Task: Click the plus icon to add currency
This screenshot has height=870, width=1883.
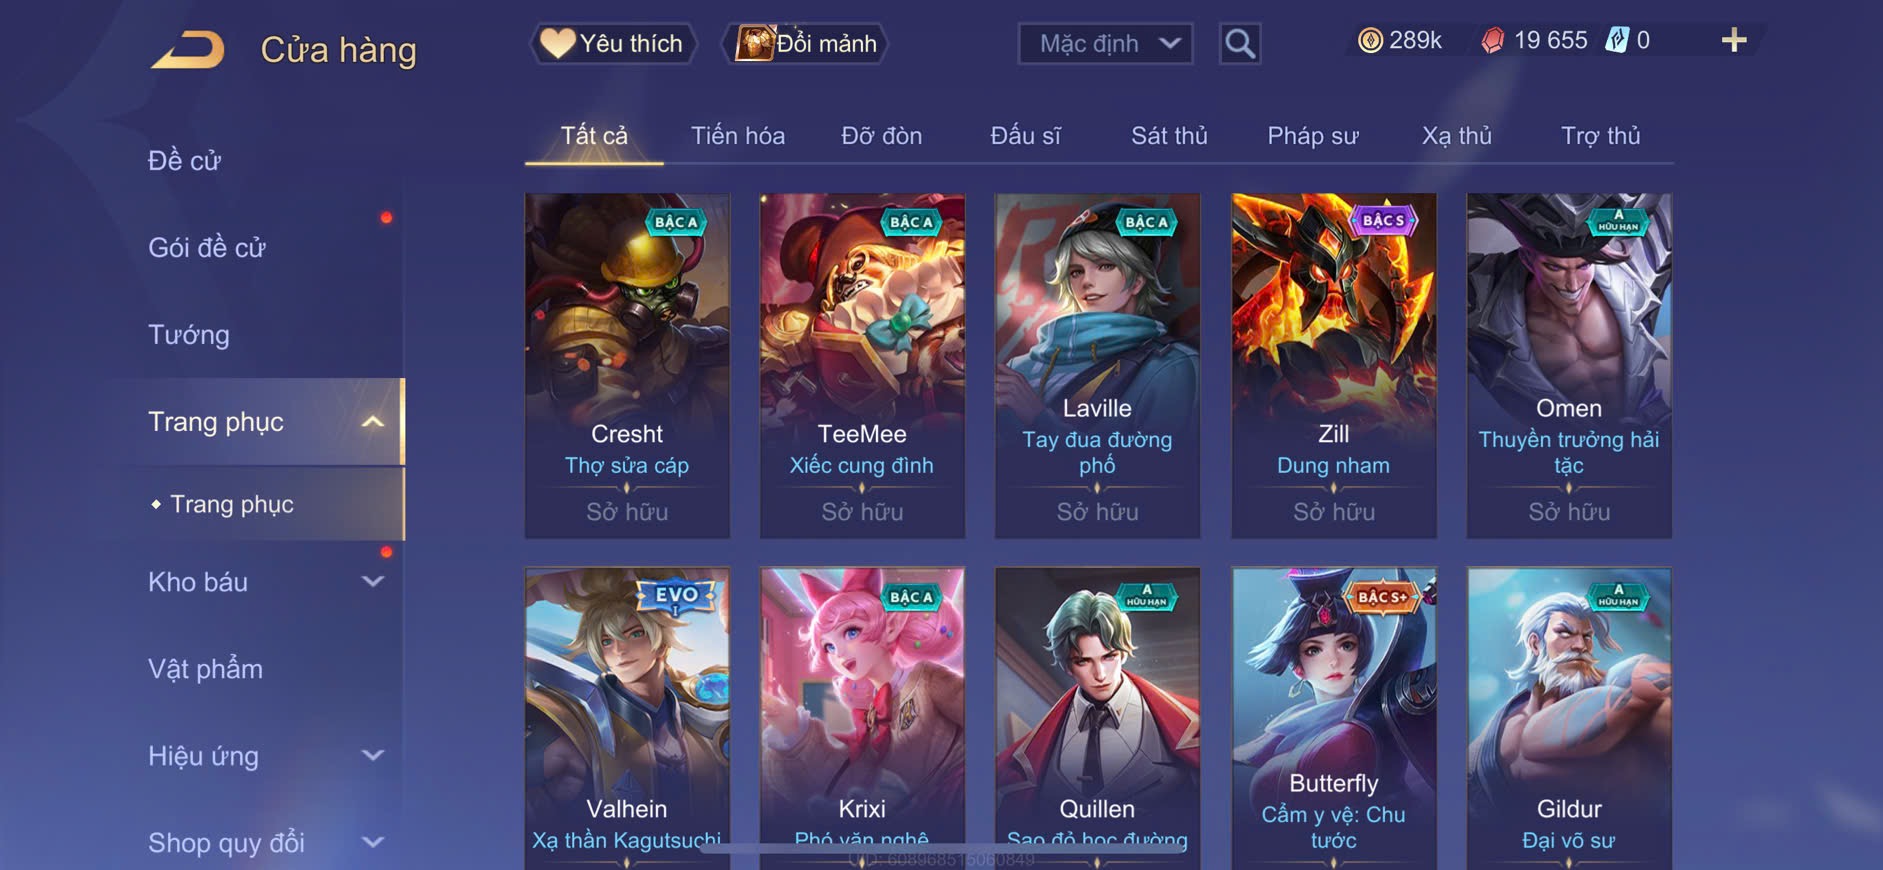Action: coord(1734,40)
